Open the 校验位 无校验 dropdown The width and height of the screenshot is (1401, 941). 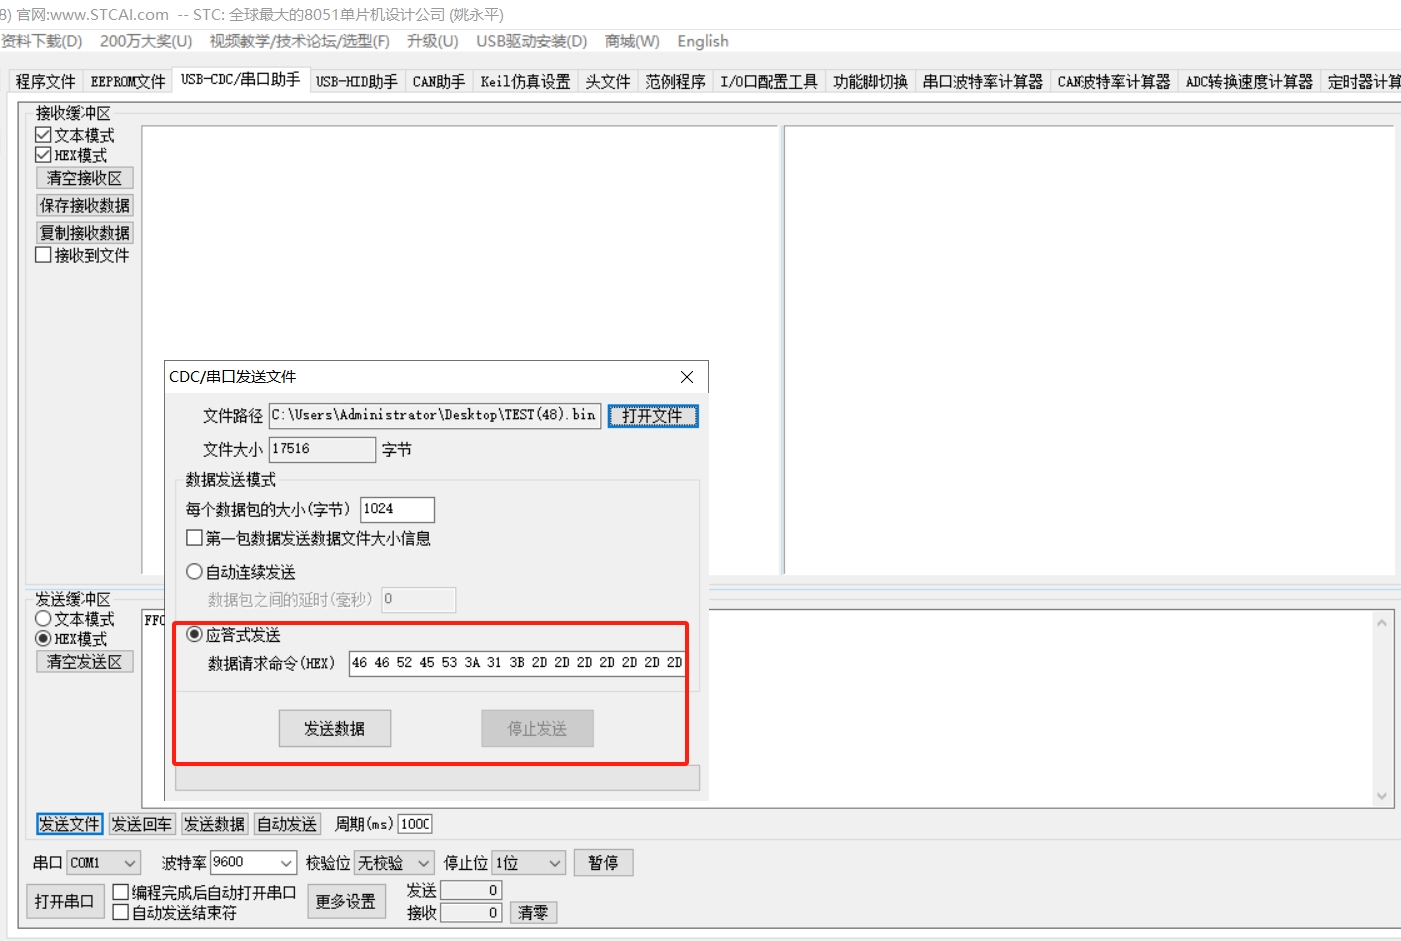(394, 862)
